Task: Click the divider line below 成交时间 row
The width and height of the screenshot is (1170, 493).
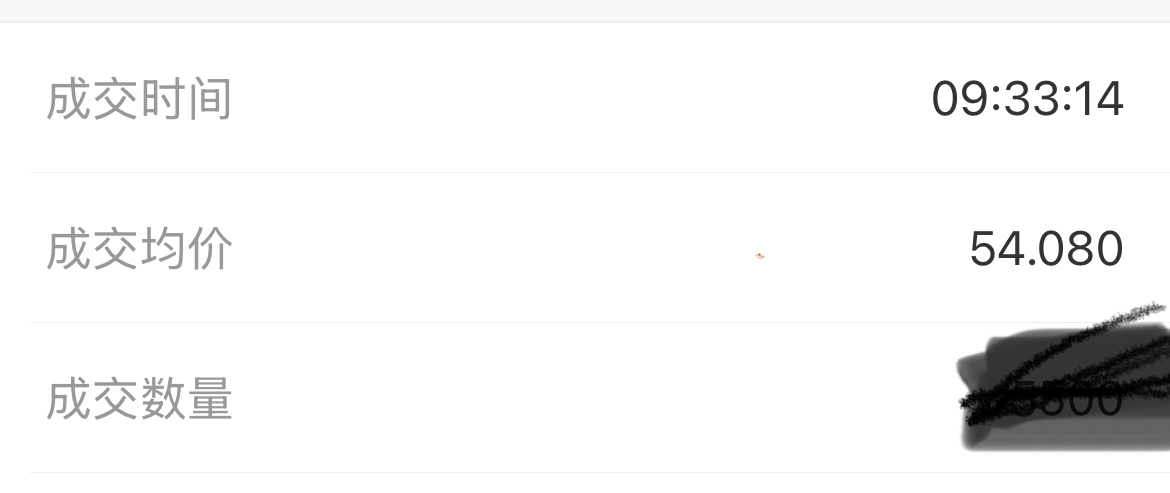Action: 600,172
